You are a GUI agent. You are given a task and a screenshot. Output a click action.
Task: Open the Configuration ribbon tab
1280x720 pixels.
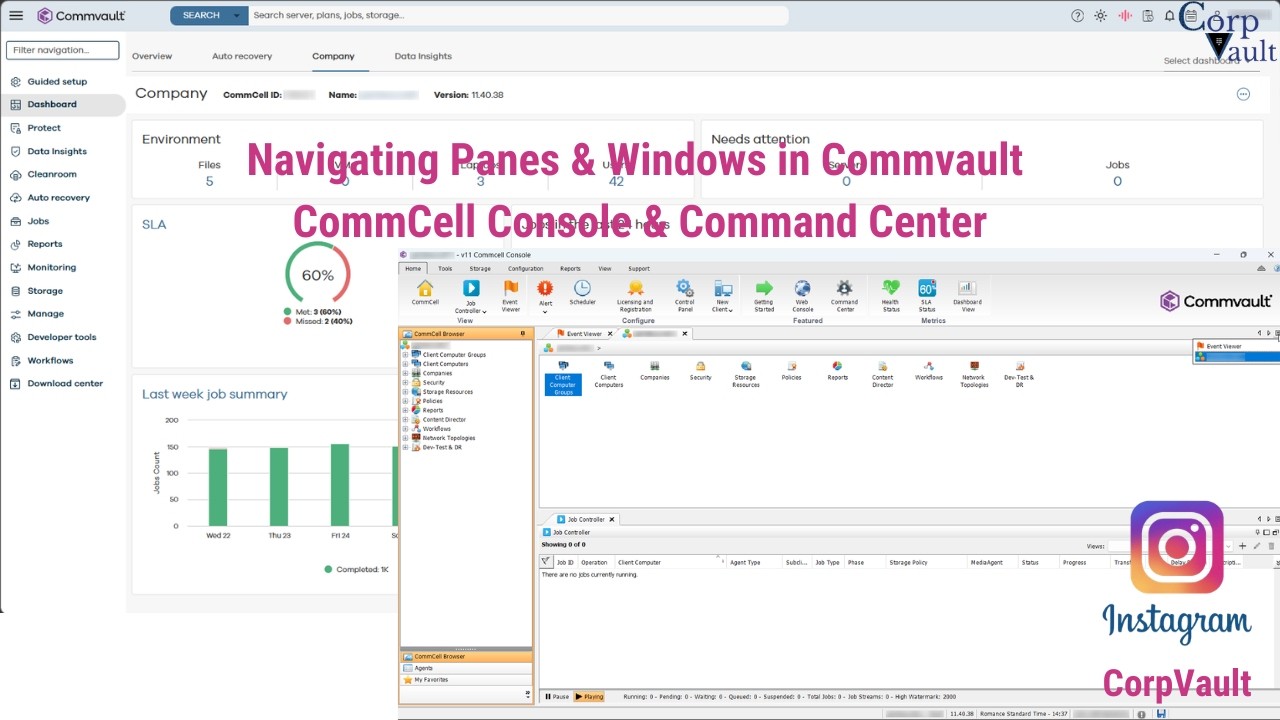pos(526,269)
